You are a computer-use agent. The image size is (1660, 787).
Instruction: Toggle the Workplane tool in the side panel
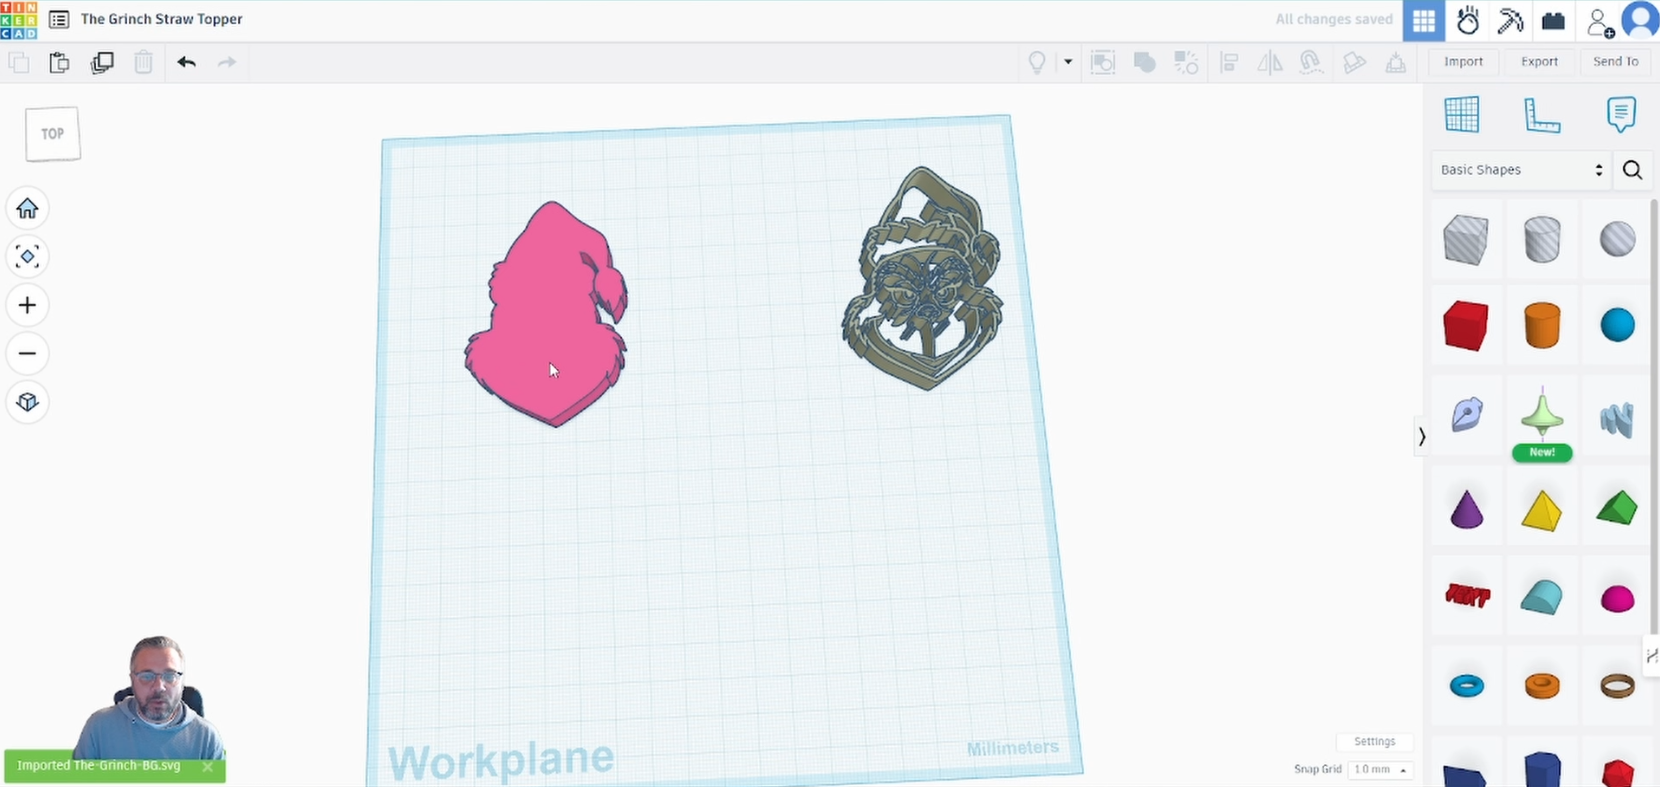click(1462, 115)
